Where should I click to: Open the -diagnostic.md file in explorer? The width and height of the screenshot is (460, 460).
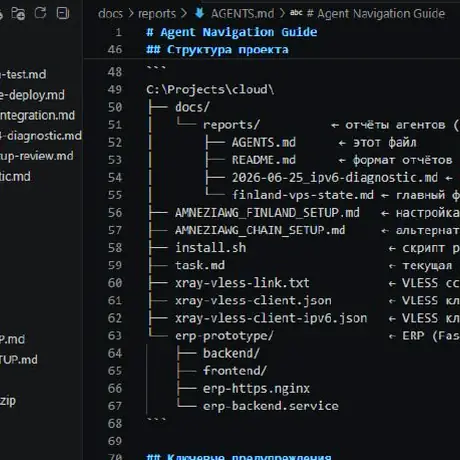(41, 136)
